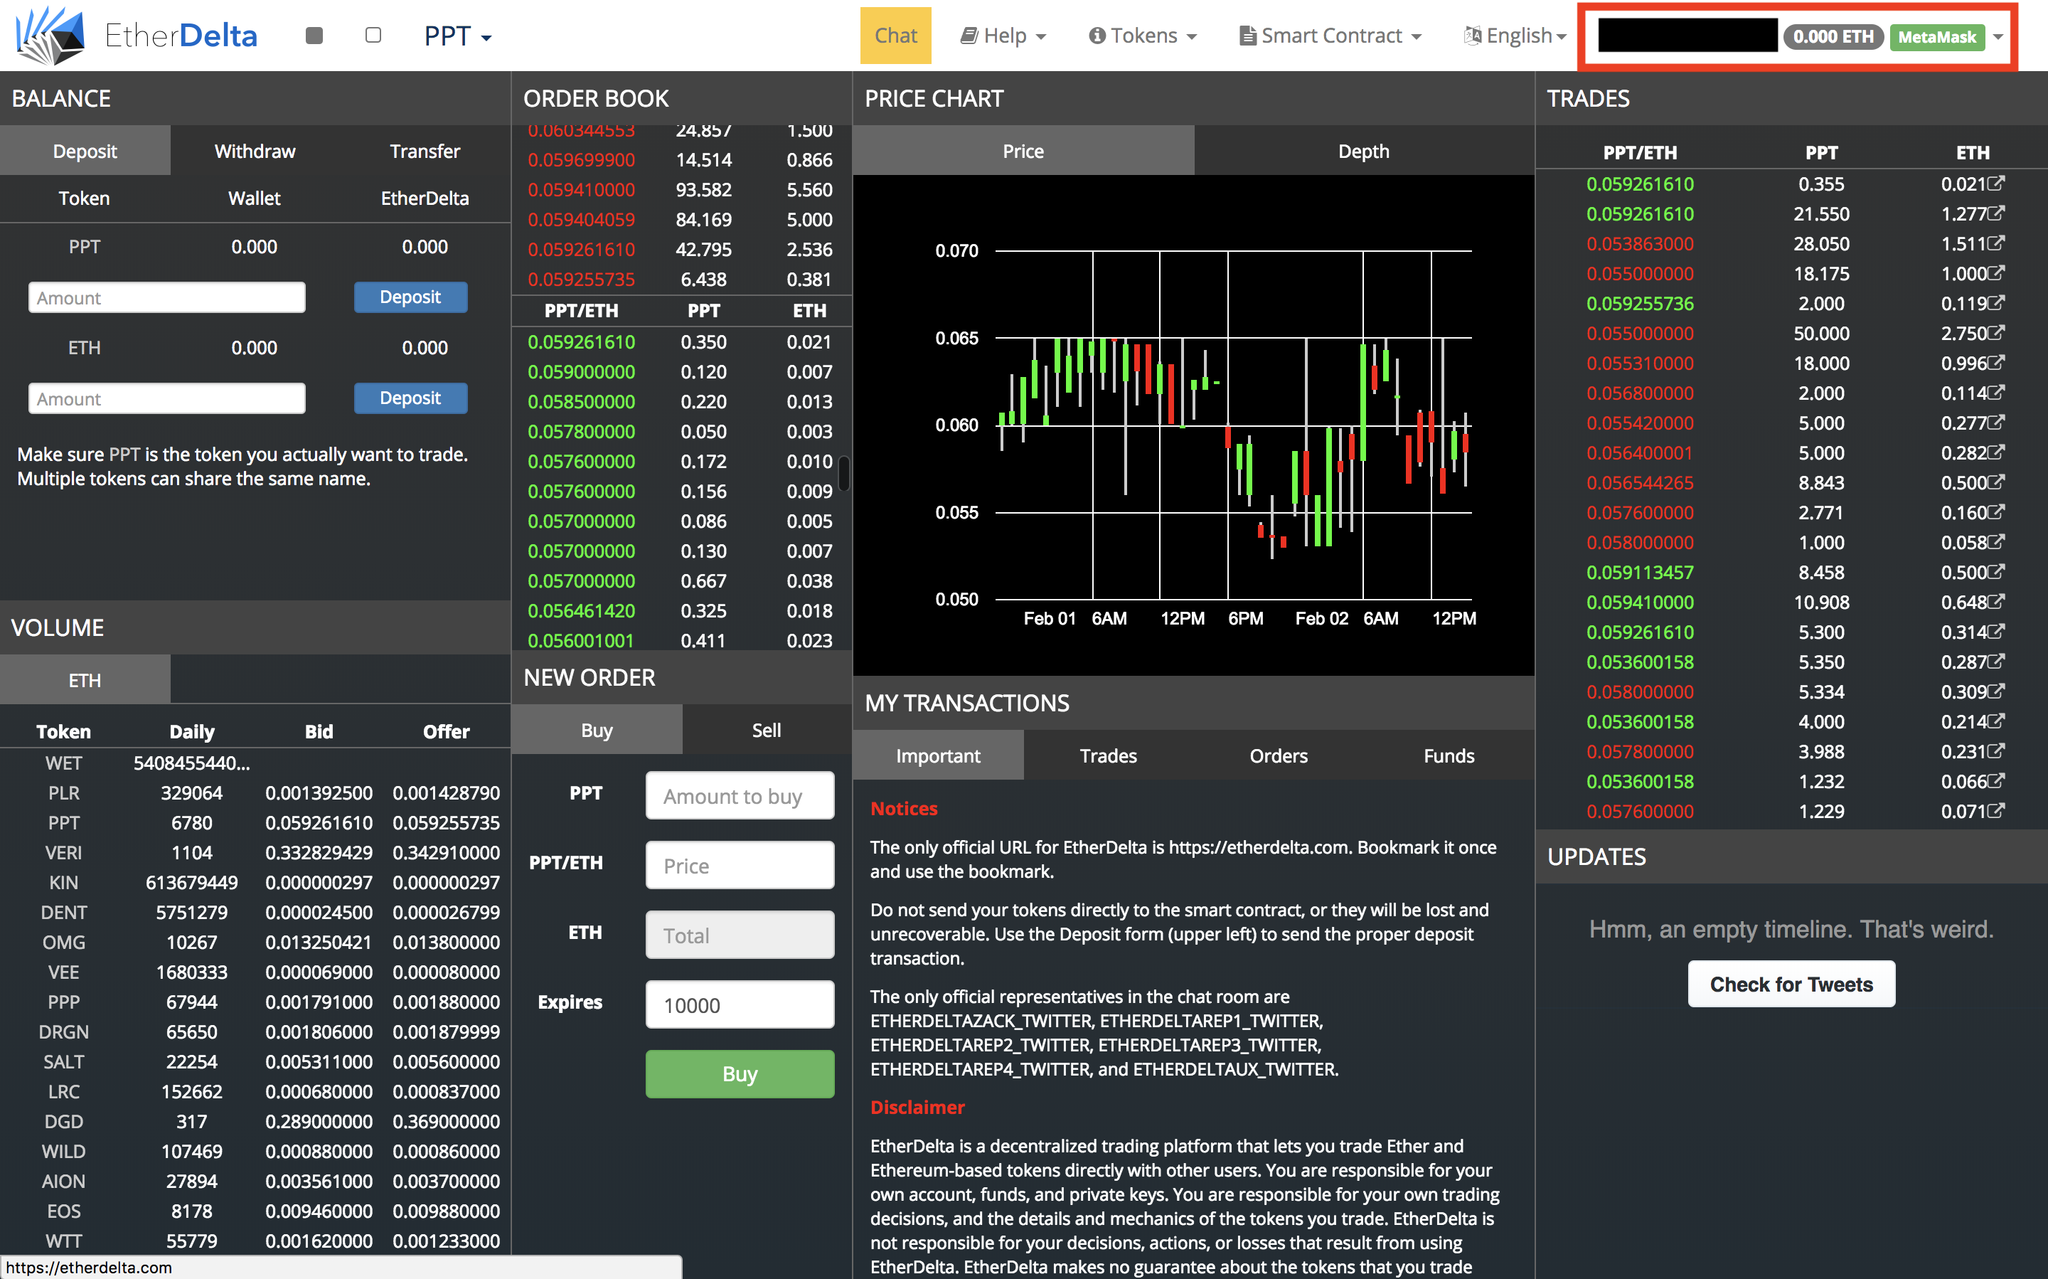The image size is (2048, 1279).
Task: Expand the Smart Contract menu
Action: (1330, 36)
